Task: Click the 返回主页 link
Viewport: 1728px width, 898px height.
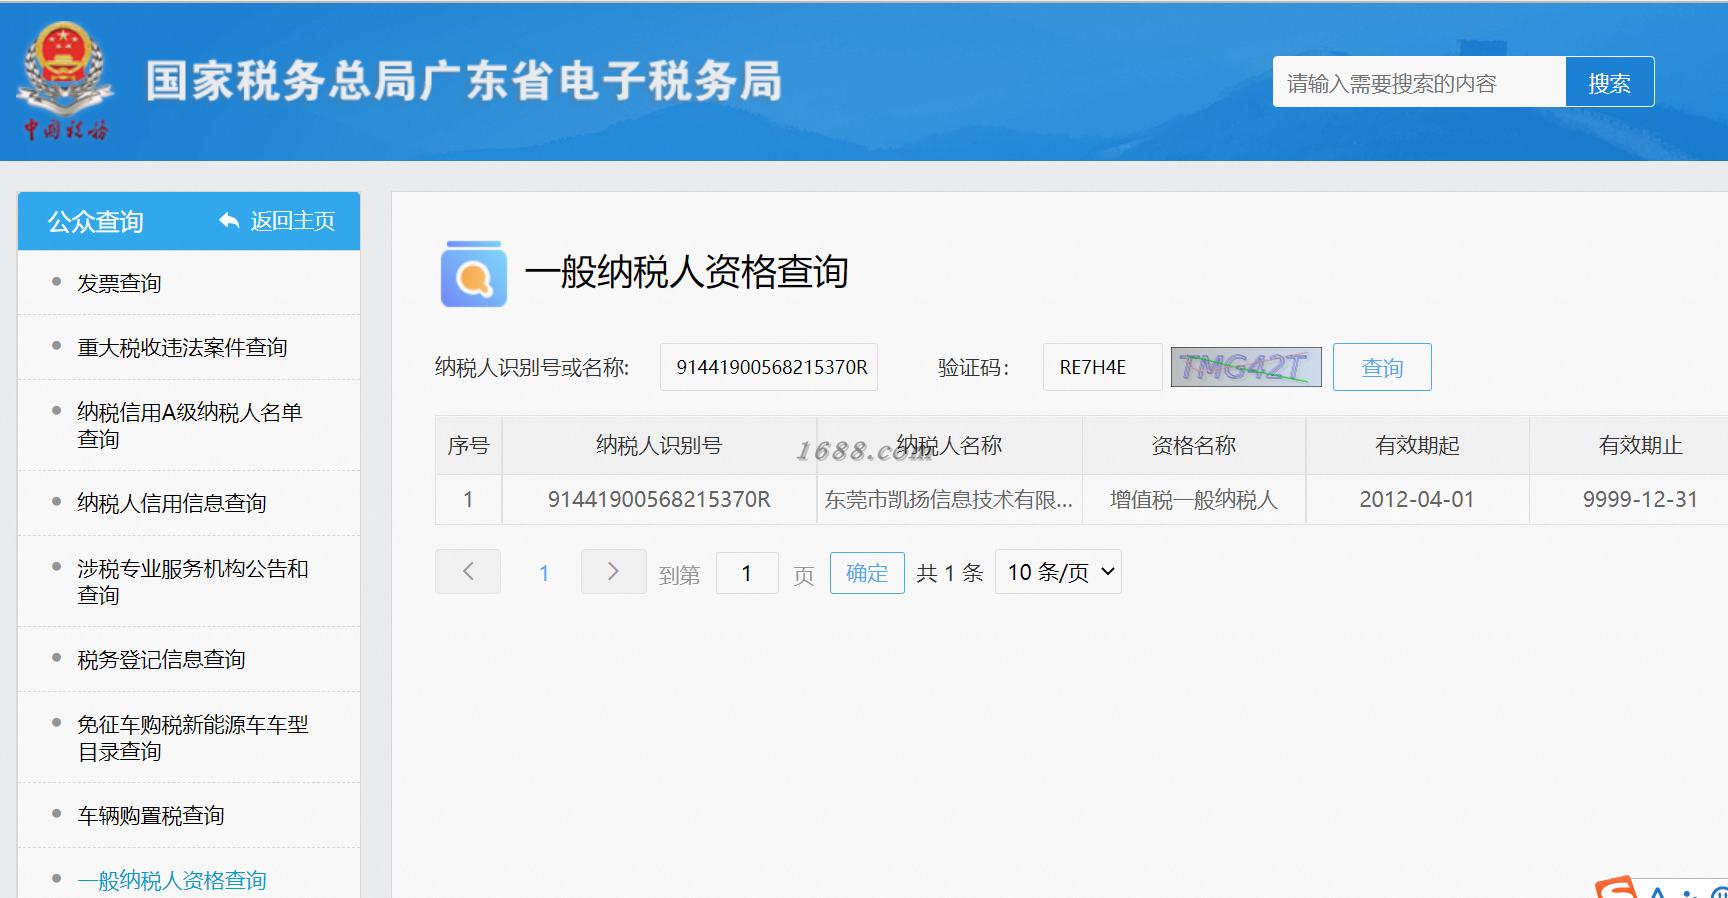Action: [x=292, y=221]
